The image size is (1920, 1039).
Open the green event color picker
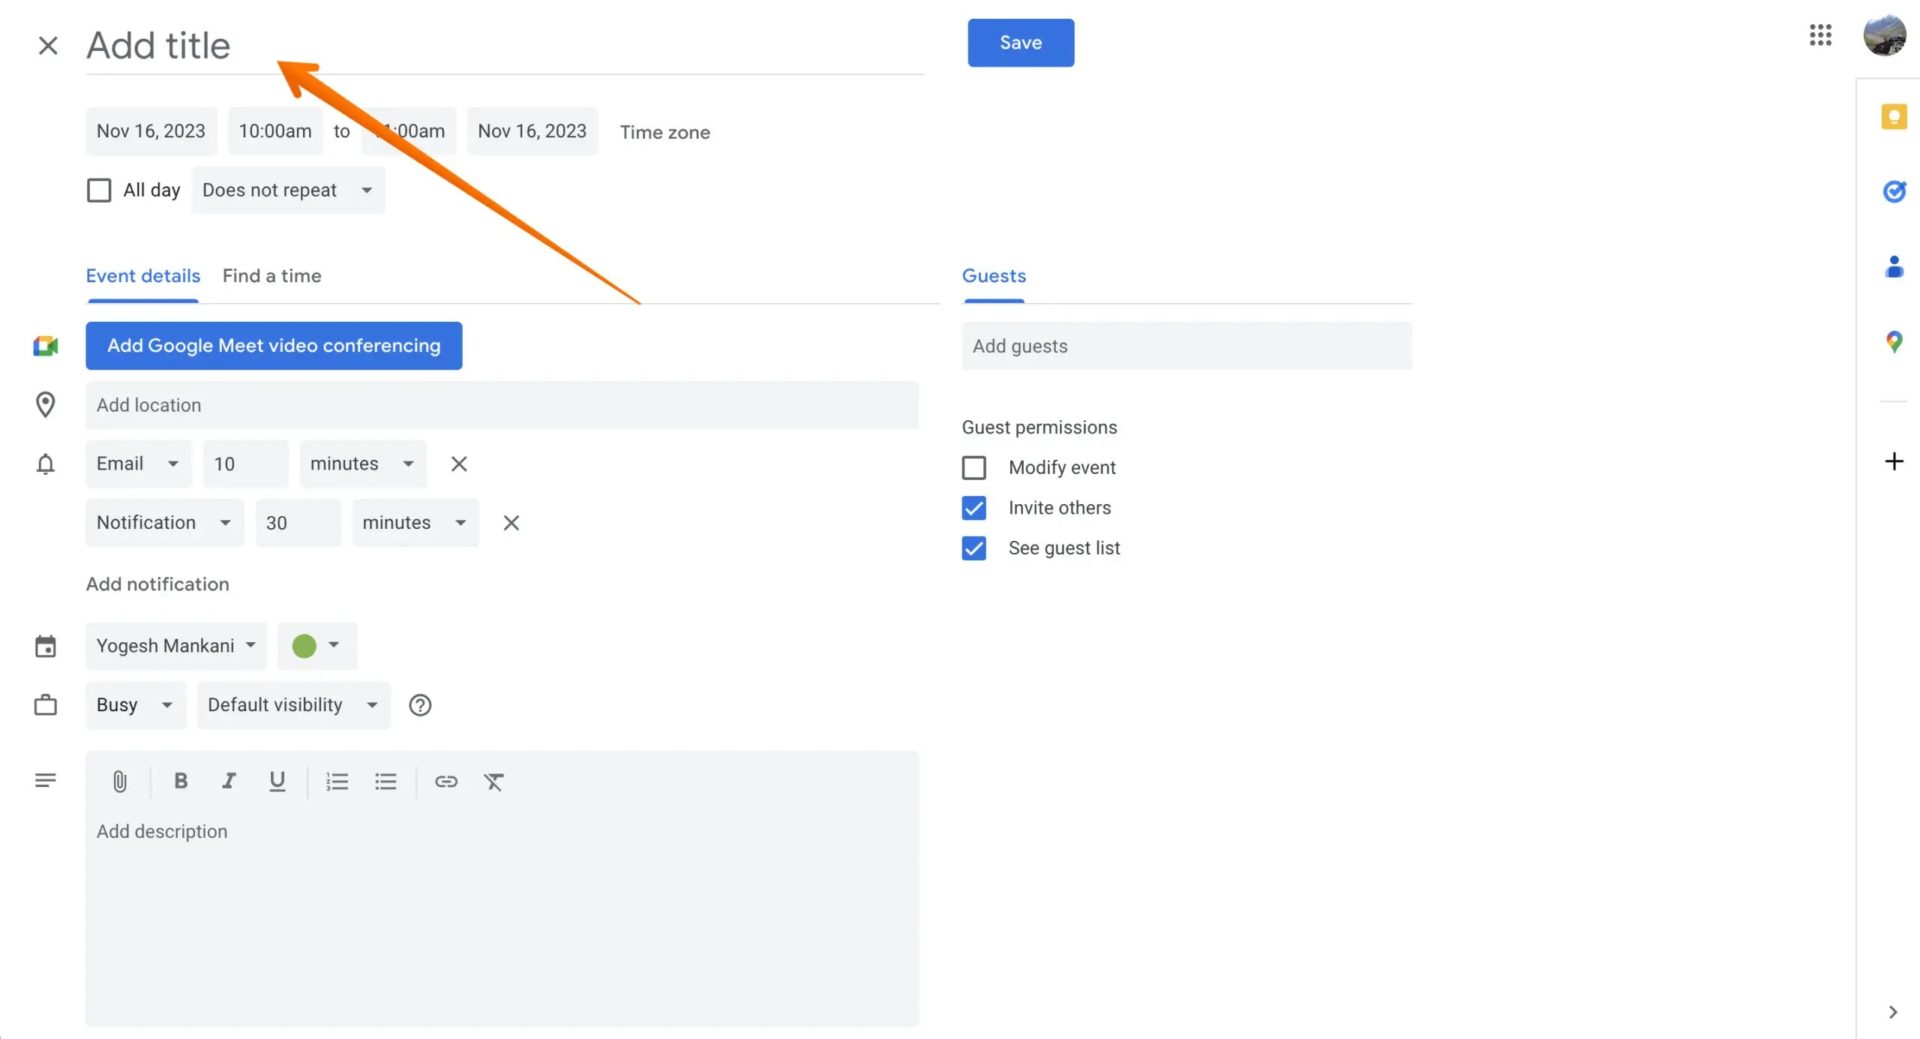(x=317, y=646)
